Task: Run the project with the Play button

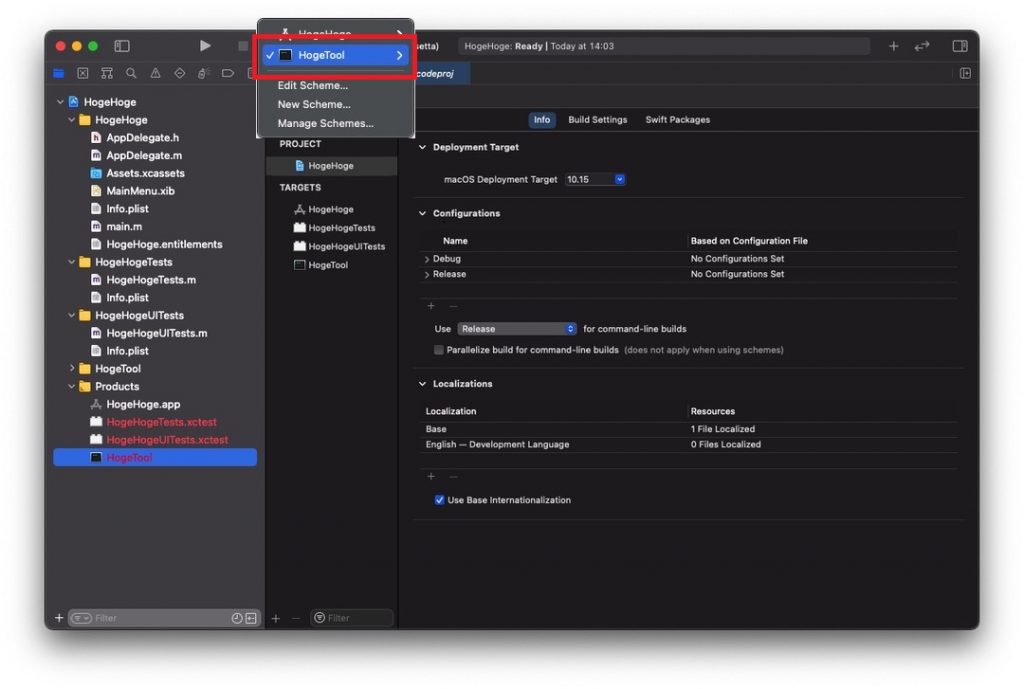Action: [205, 46]
